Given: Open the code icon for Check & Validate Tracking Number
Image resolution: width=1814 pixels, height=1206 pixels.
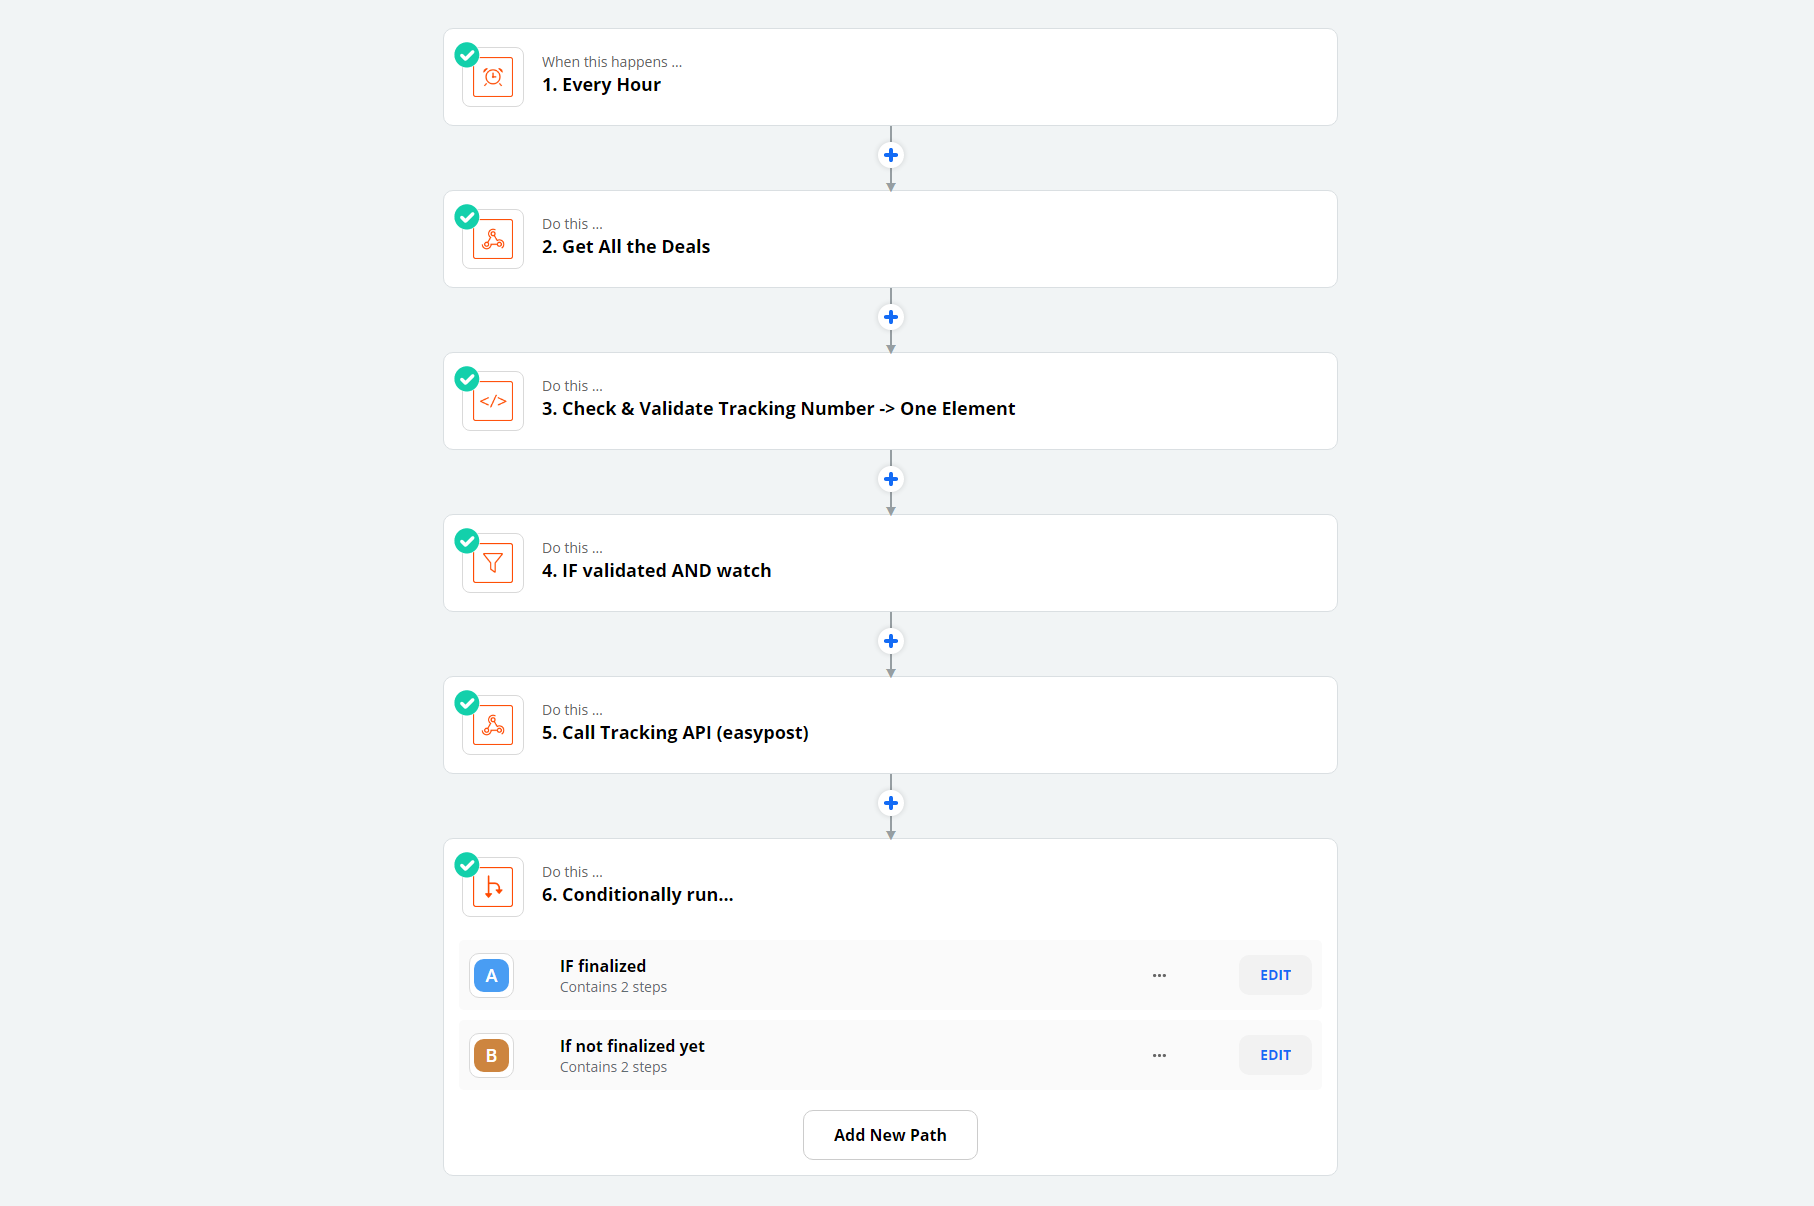Looking at the screenshot, I should [x=492, y=400].
